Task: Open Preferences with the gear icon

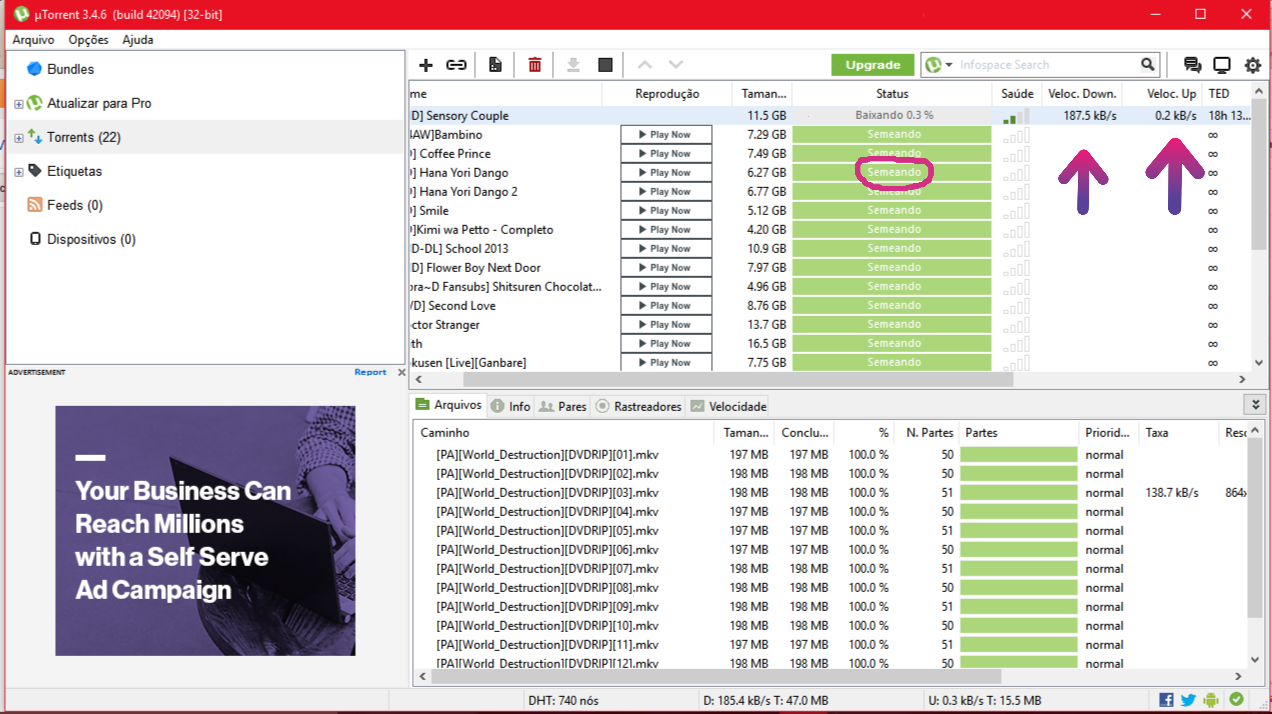Action: 1252,64
